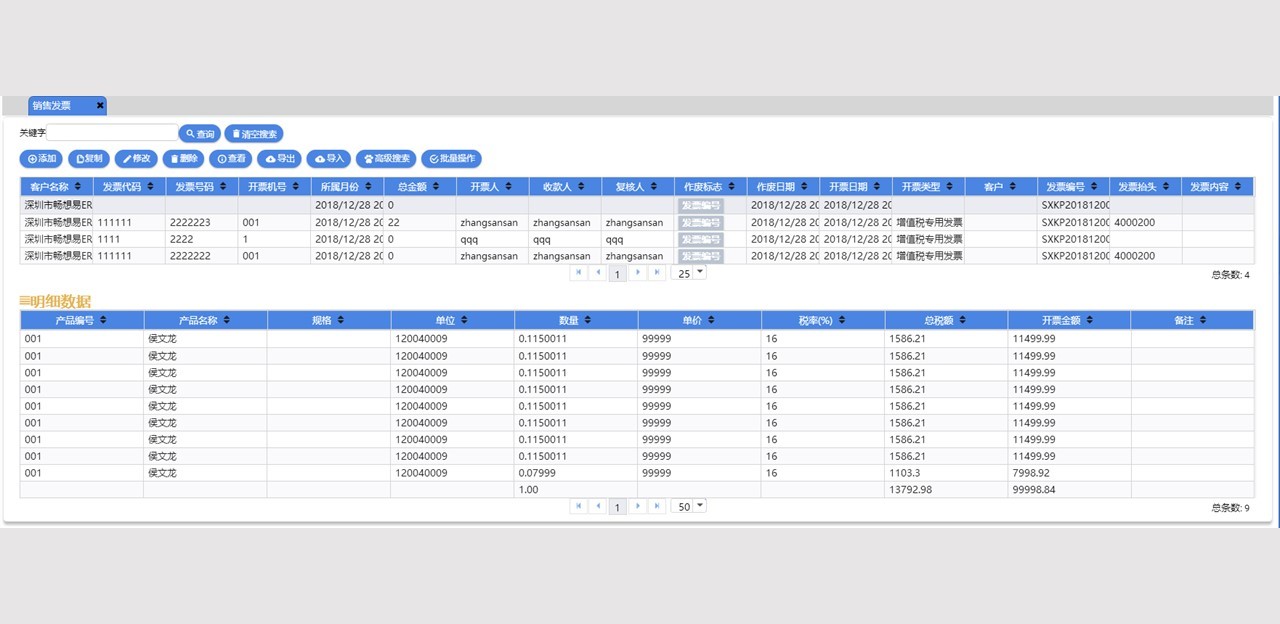
Task: Click the 导出 export button
Action: (279, 159)
